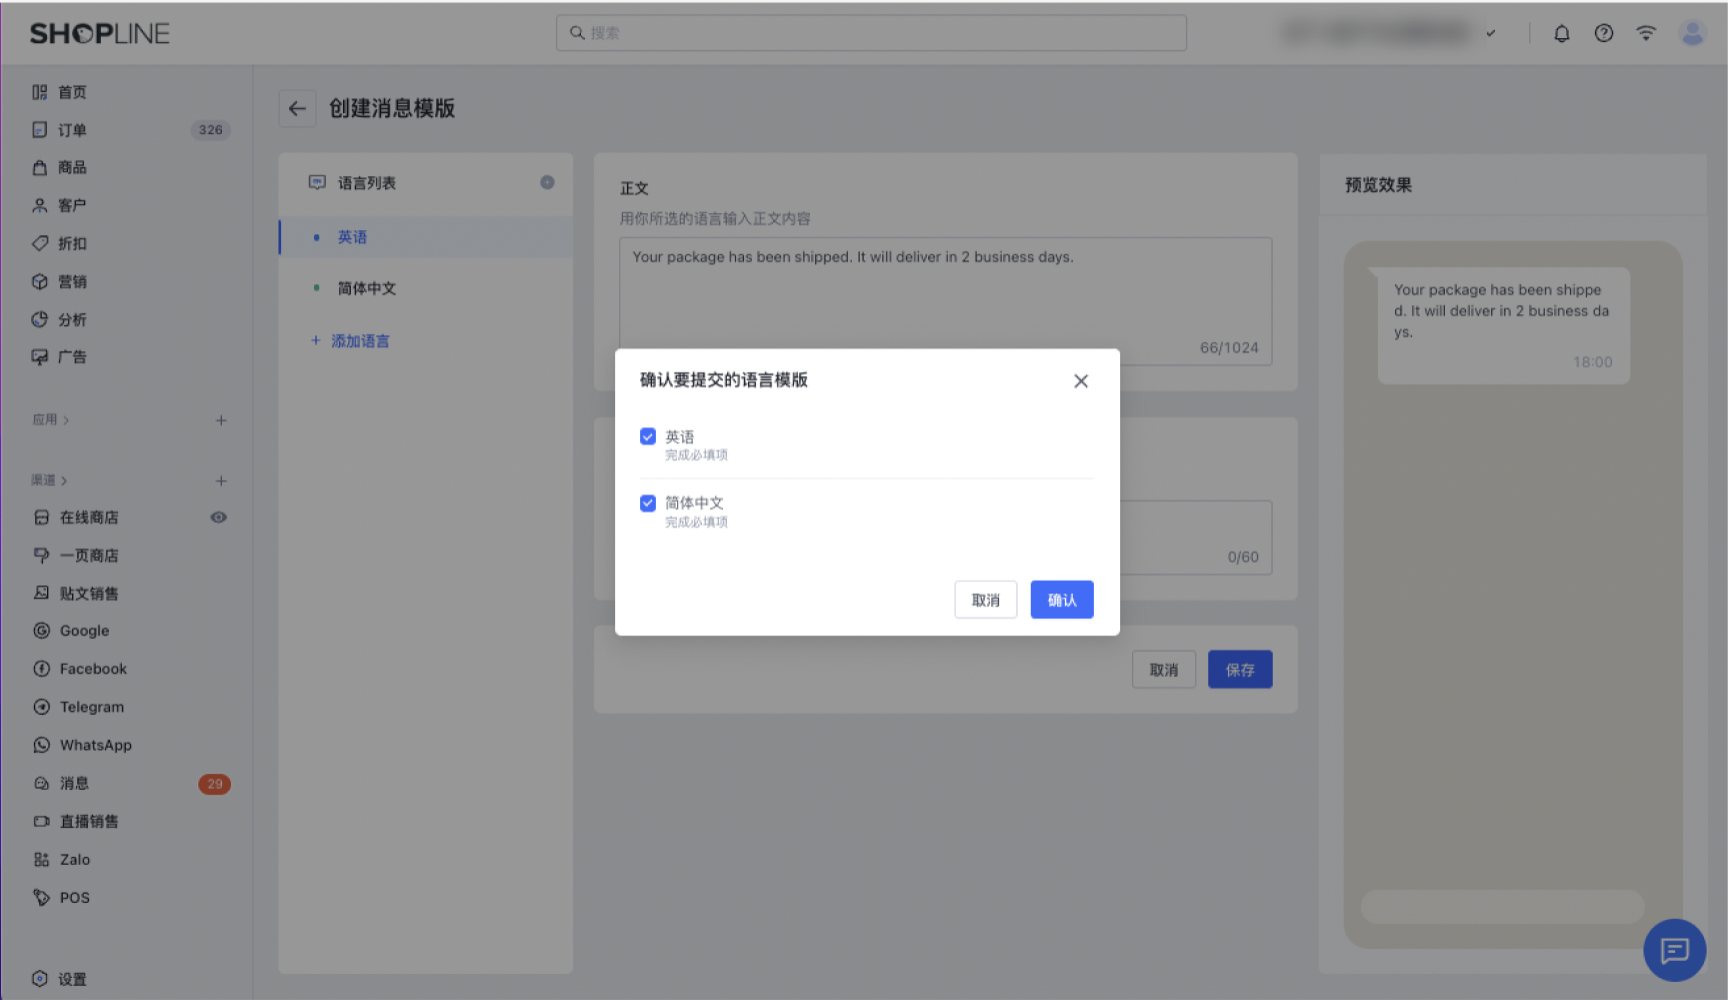Click the back arrow beside 创建消息模版
The height and width of the screenshot is (1000, 1728).
tap(297, 108)
